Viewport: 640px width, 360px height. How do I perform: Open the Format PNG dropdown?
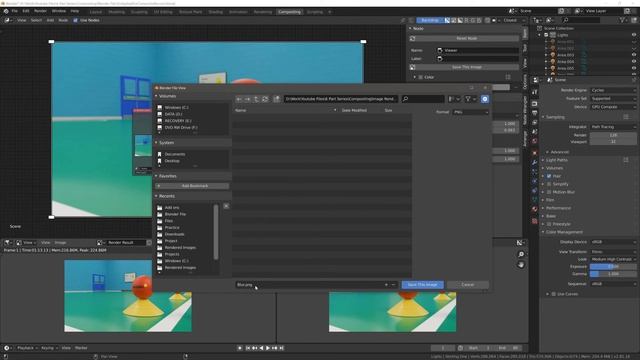coord(470,112)
